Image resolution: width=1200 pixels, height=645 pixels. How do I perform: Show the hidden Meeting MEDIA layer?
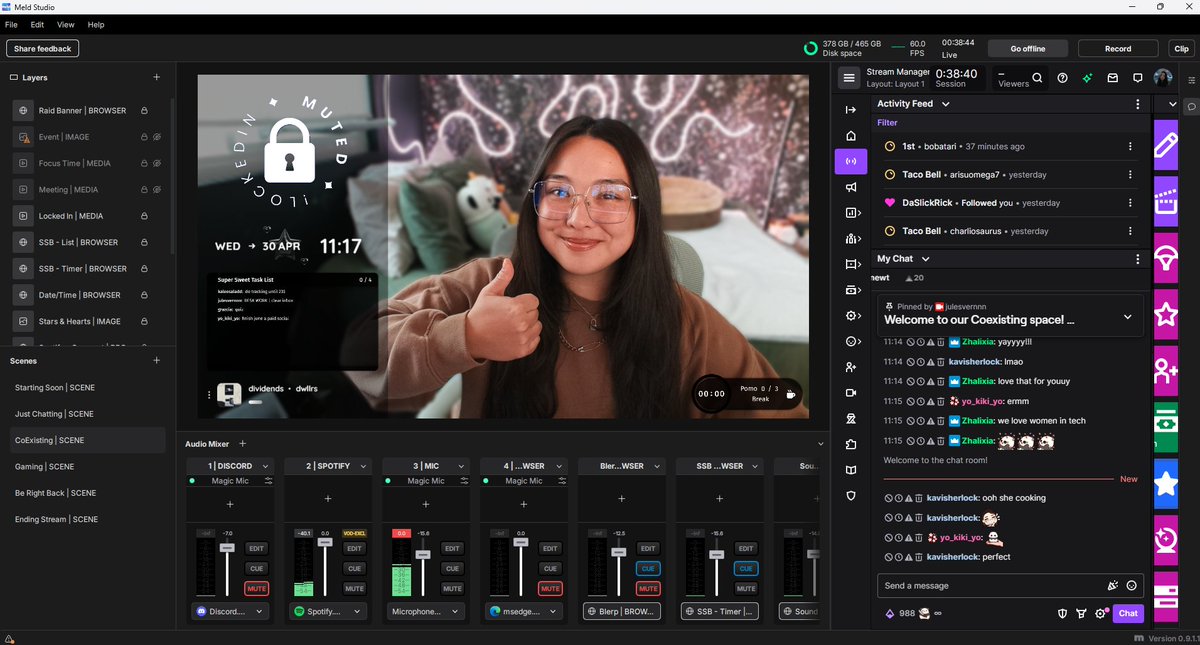[x=157, y=189]
